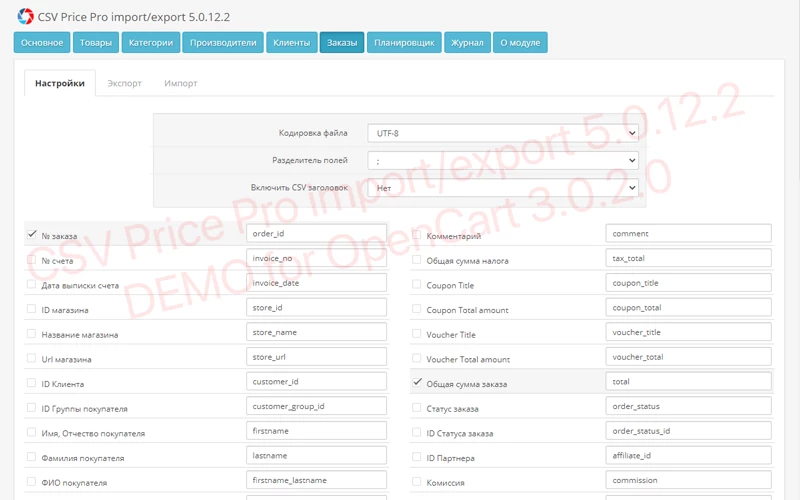This screenshot has height=500, width=800.
Task: Enable the Url магазина checkbox
Action: click(x=32, y=358)
